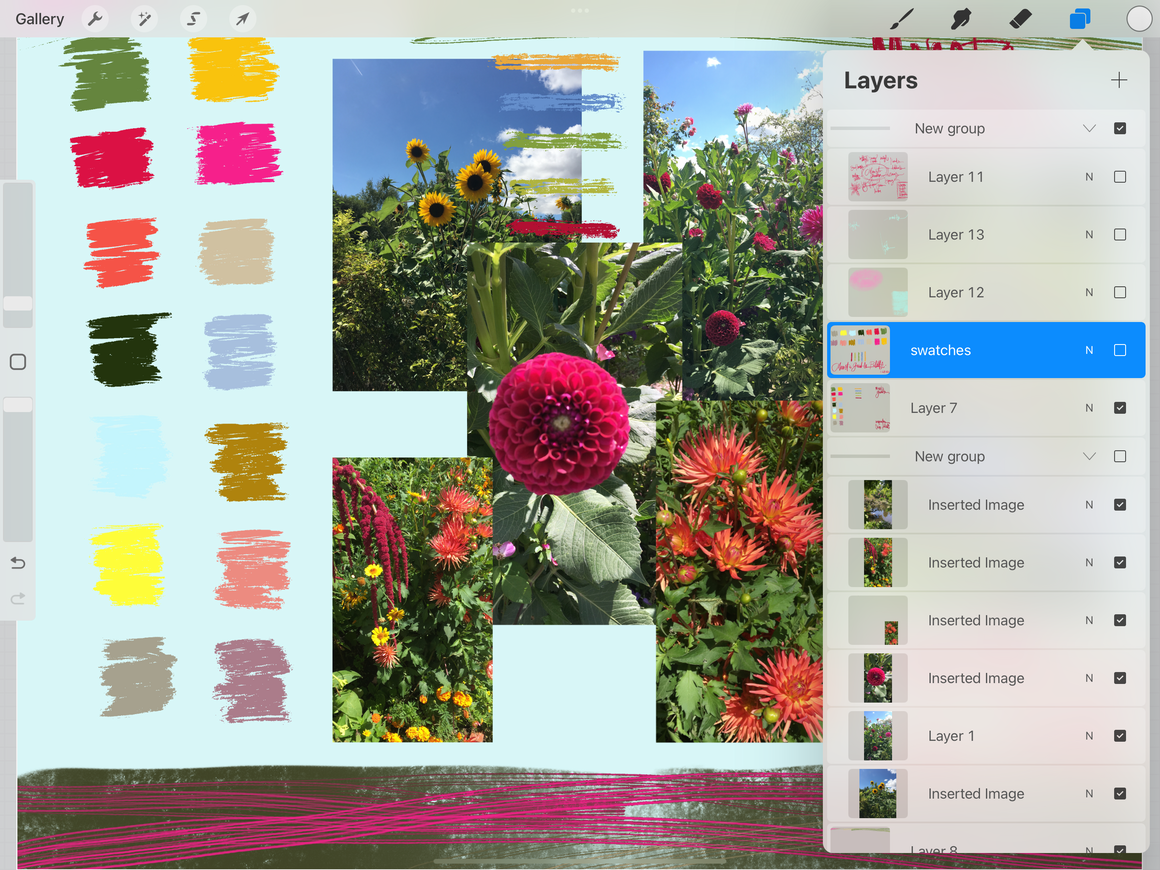Select the Transform arrow tool

(x=241, y=18)
